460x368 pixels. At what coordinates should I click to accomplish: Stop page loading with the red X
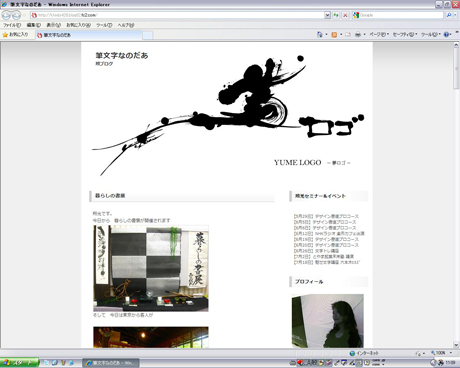(x=345, y=15)
